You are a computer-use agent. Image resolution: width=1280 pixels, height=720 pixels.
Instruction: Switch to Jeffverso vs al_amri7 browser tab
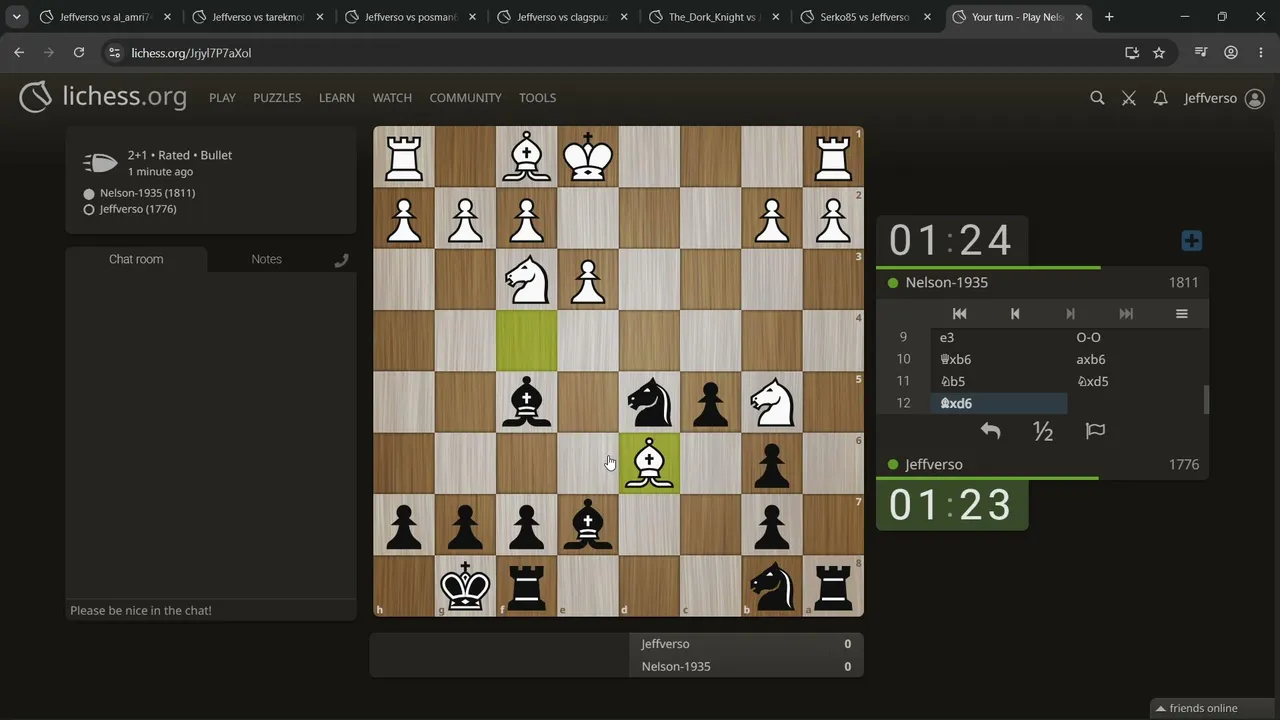(104, 17)
